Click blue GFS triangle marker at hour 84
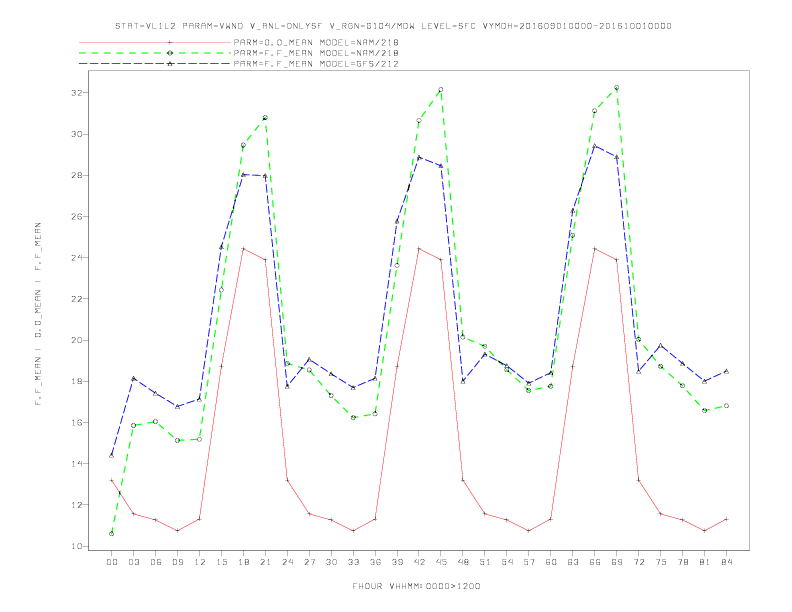 [x=726, y=371]
